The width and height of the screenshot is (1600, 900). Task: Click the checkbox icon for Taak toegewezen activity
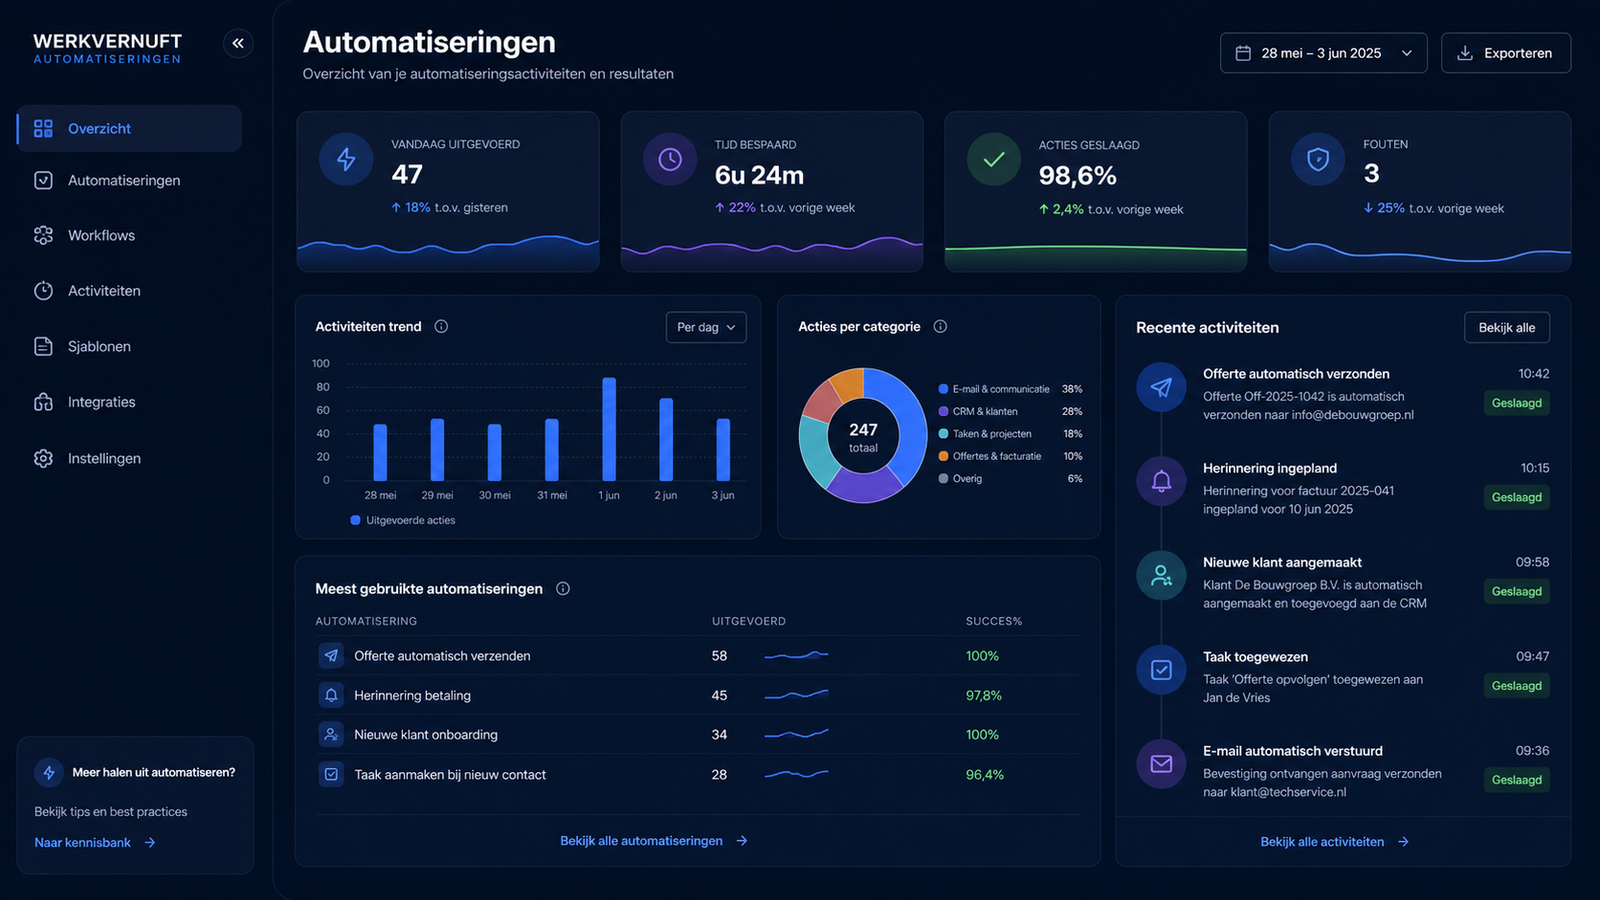pyautogui.click(x=1161, y=670)
